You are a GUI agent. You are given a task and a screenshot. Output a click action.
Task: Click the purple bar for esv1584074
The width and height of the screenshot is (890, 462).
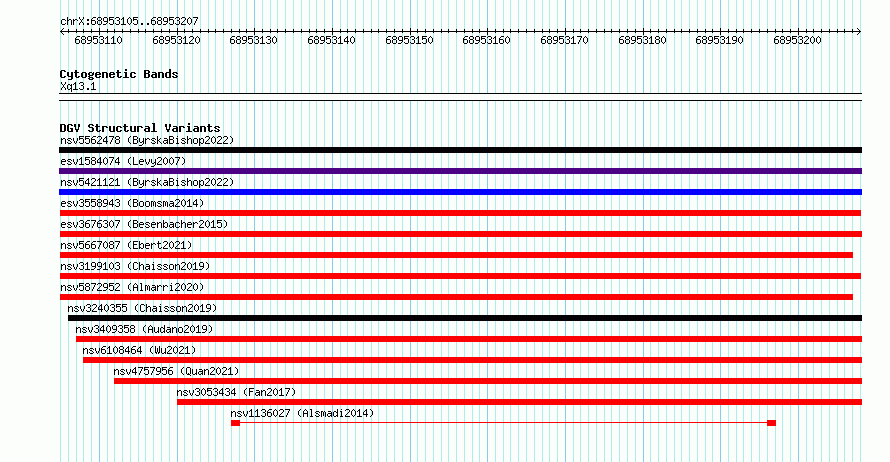coord(460,171)
